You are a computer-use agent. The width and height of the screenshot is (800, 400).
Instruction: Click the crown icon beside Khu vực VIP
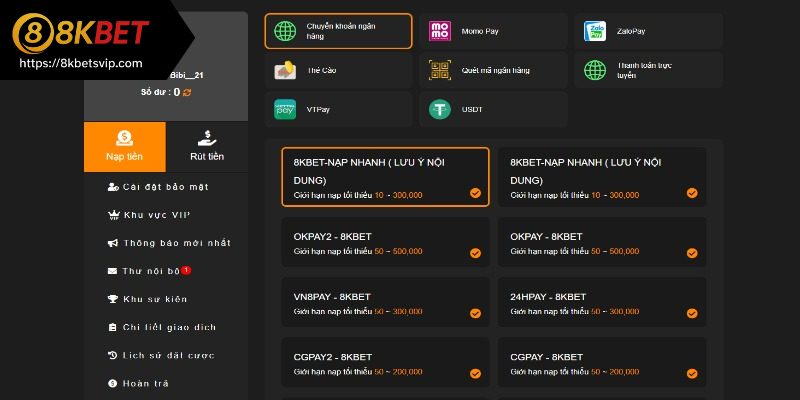click(x=113, y=215)
